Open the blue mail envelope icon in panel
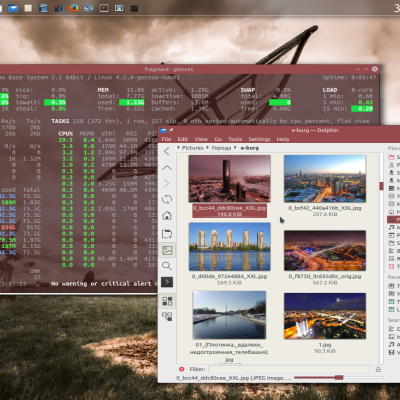 coord(13,8)
